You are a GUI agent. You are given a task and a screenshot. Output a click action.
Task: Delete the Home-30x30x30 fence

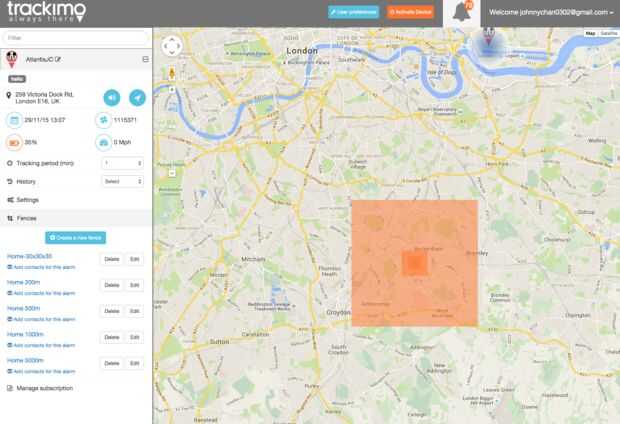click(x=112, y=259)
